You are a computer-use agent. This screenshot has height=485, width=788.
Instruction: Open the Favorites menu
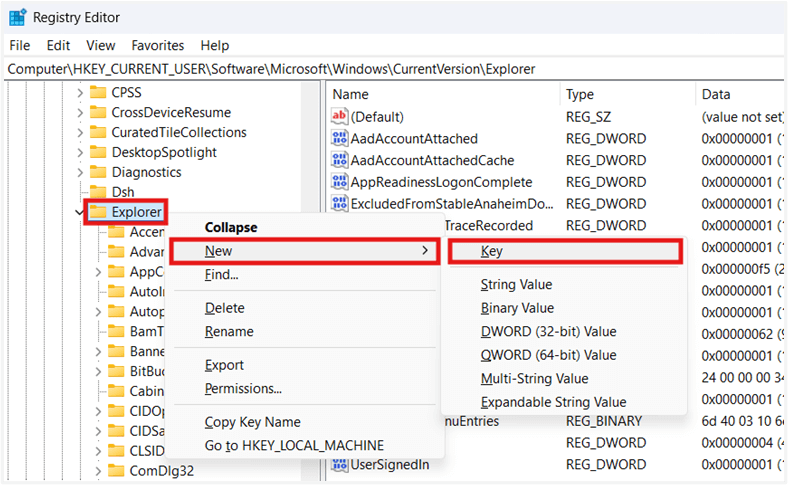click(158, 45)
